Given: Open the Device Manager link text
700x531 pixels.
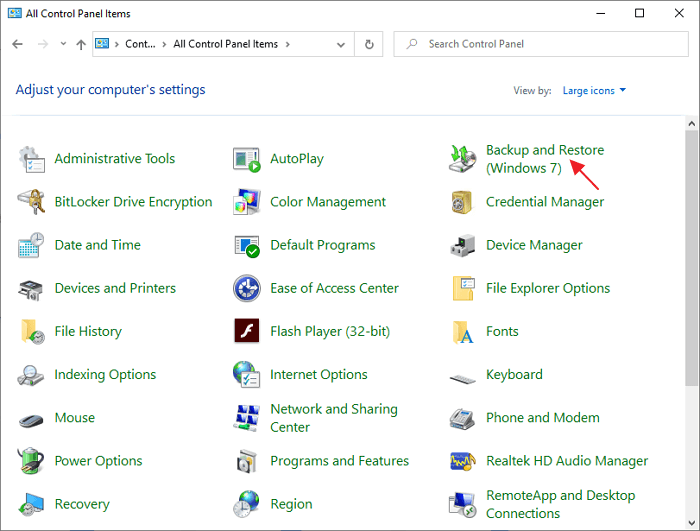Looking at the screenshot, I should 534,245.
